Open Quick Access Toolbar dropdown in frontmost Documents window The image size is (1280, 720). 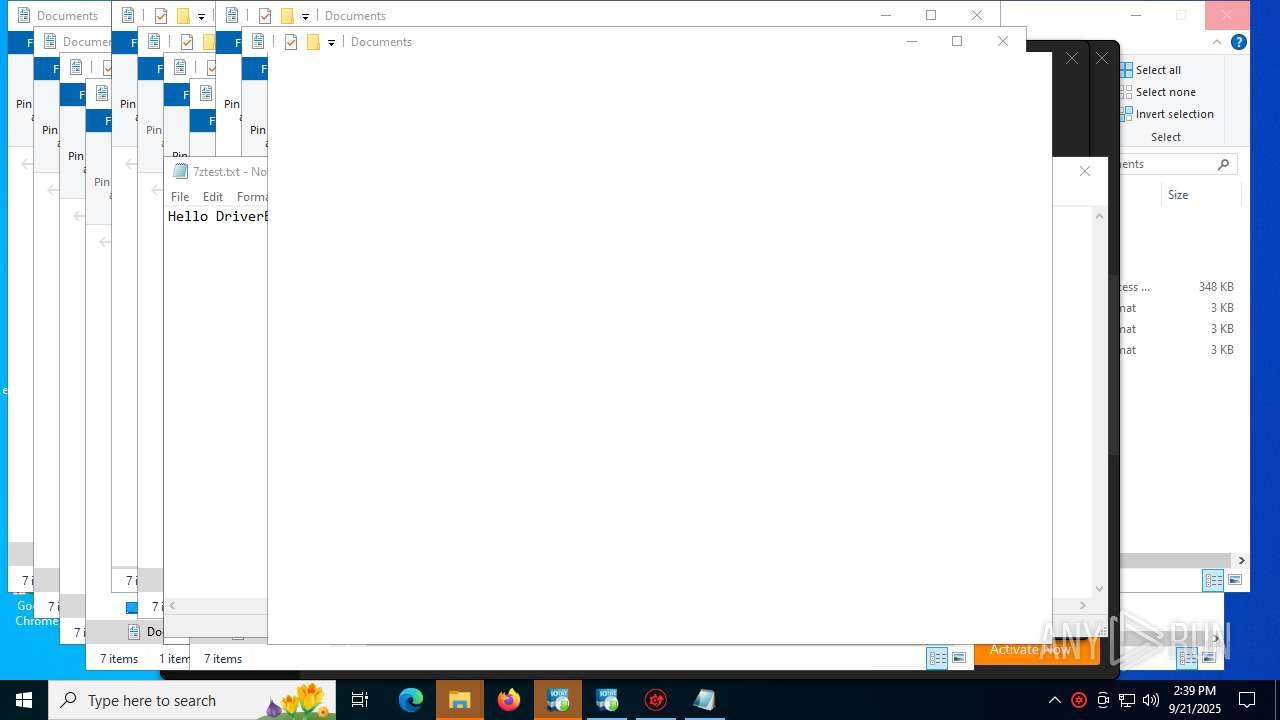tap(331, 43)
